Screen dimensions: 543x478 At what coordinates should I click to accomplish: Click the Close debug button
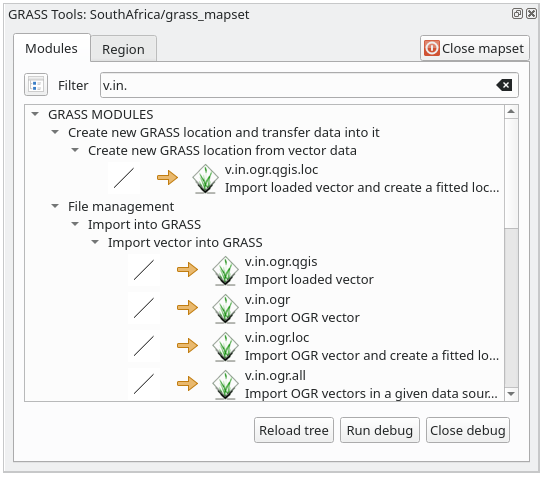(x=468, y=430)
